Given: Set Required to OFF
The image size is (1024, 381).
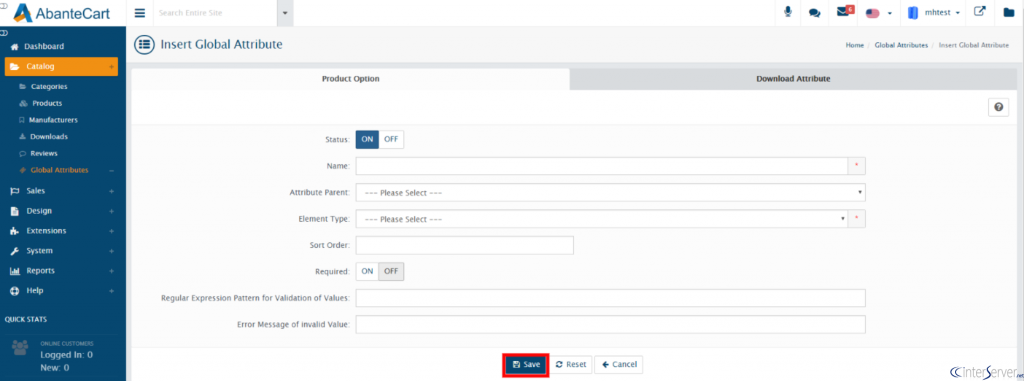Looking at the screenshot, I should (x=391, y=271).
